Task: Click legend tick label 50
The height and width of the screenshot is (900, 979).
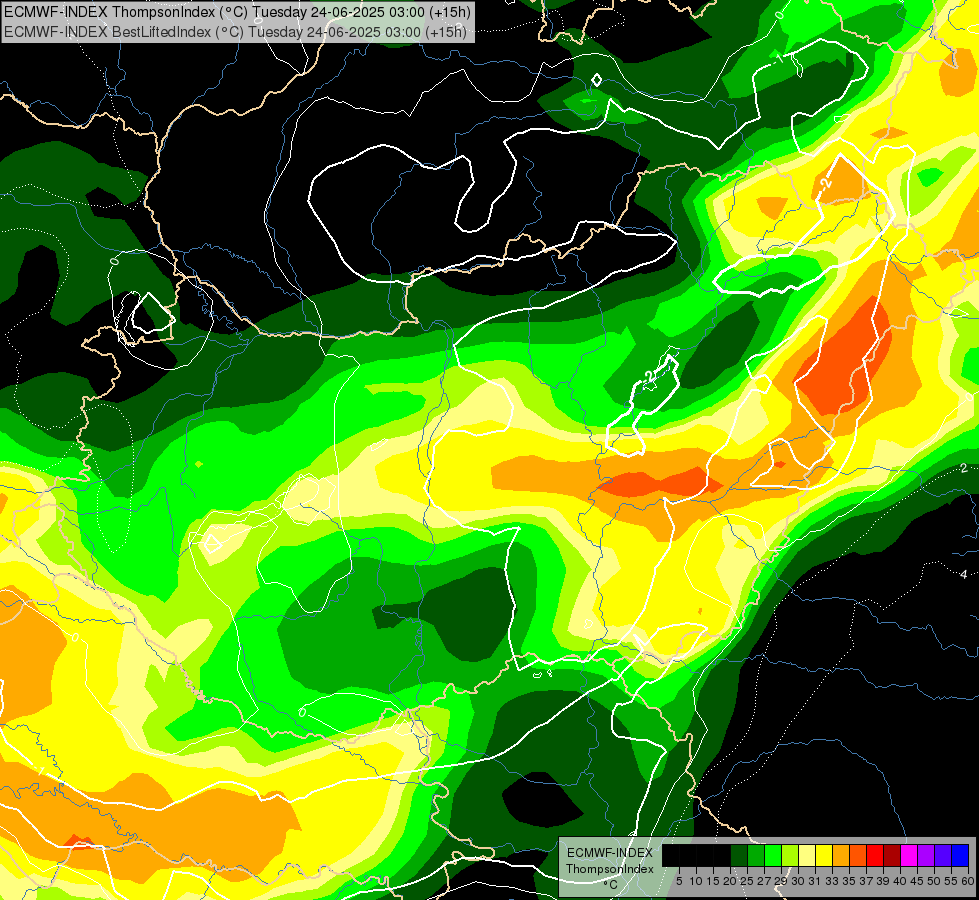Action: coord(935,881)
